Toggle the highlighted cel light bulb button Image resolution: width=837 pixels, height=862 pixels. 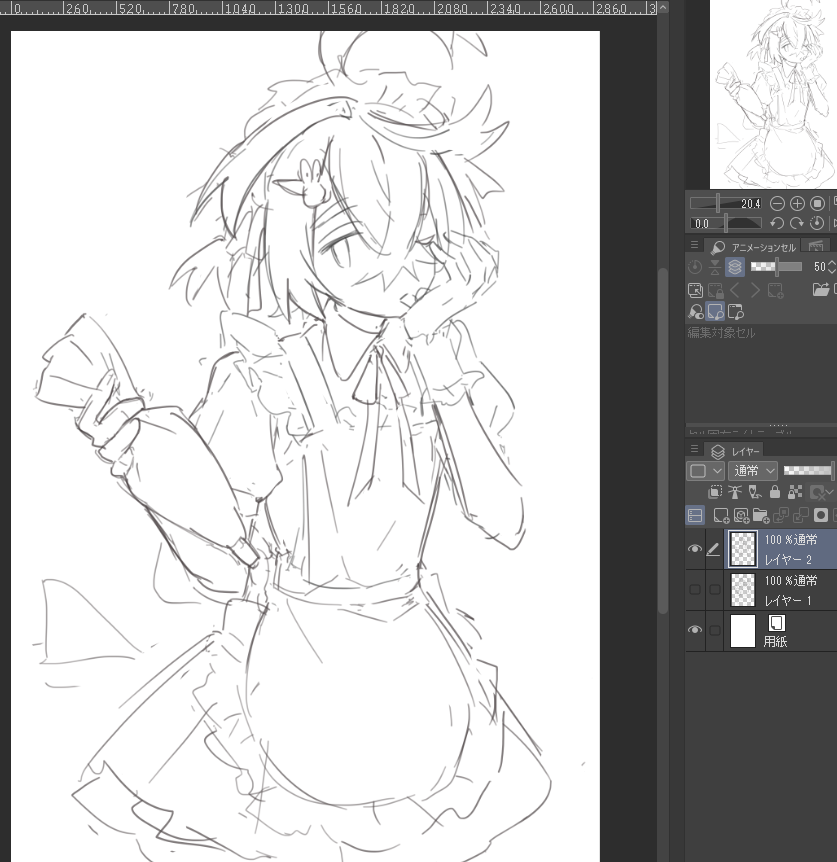click(715, 312)
